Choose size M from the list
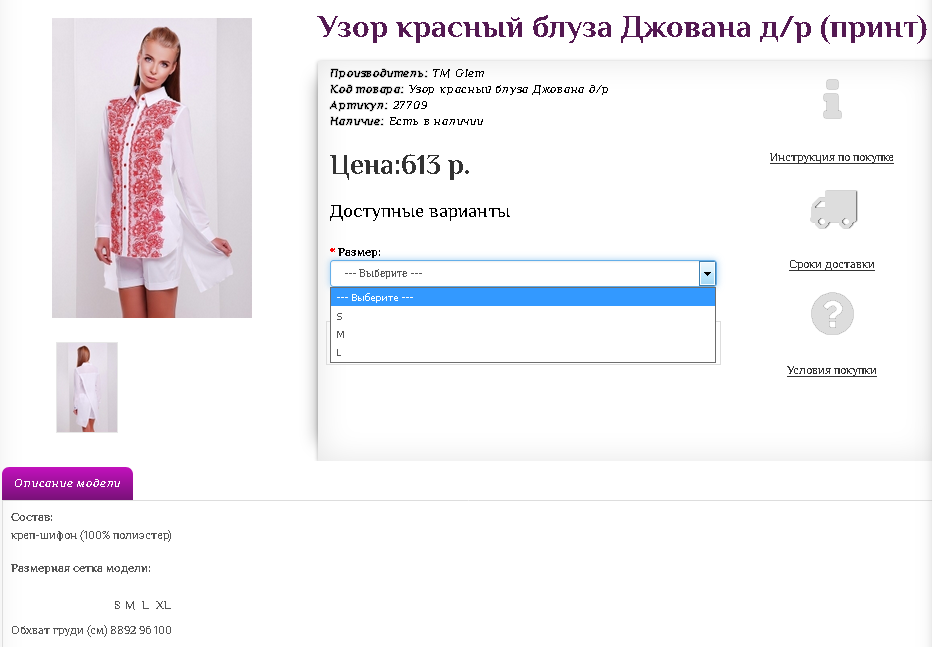The width and height of the screenshot is (932, 647). coord(523,334)
